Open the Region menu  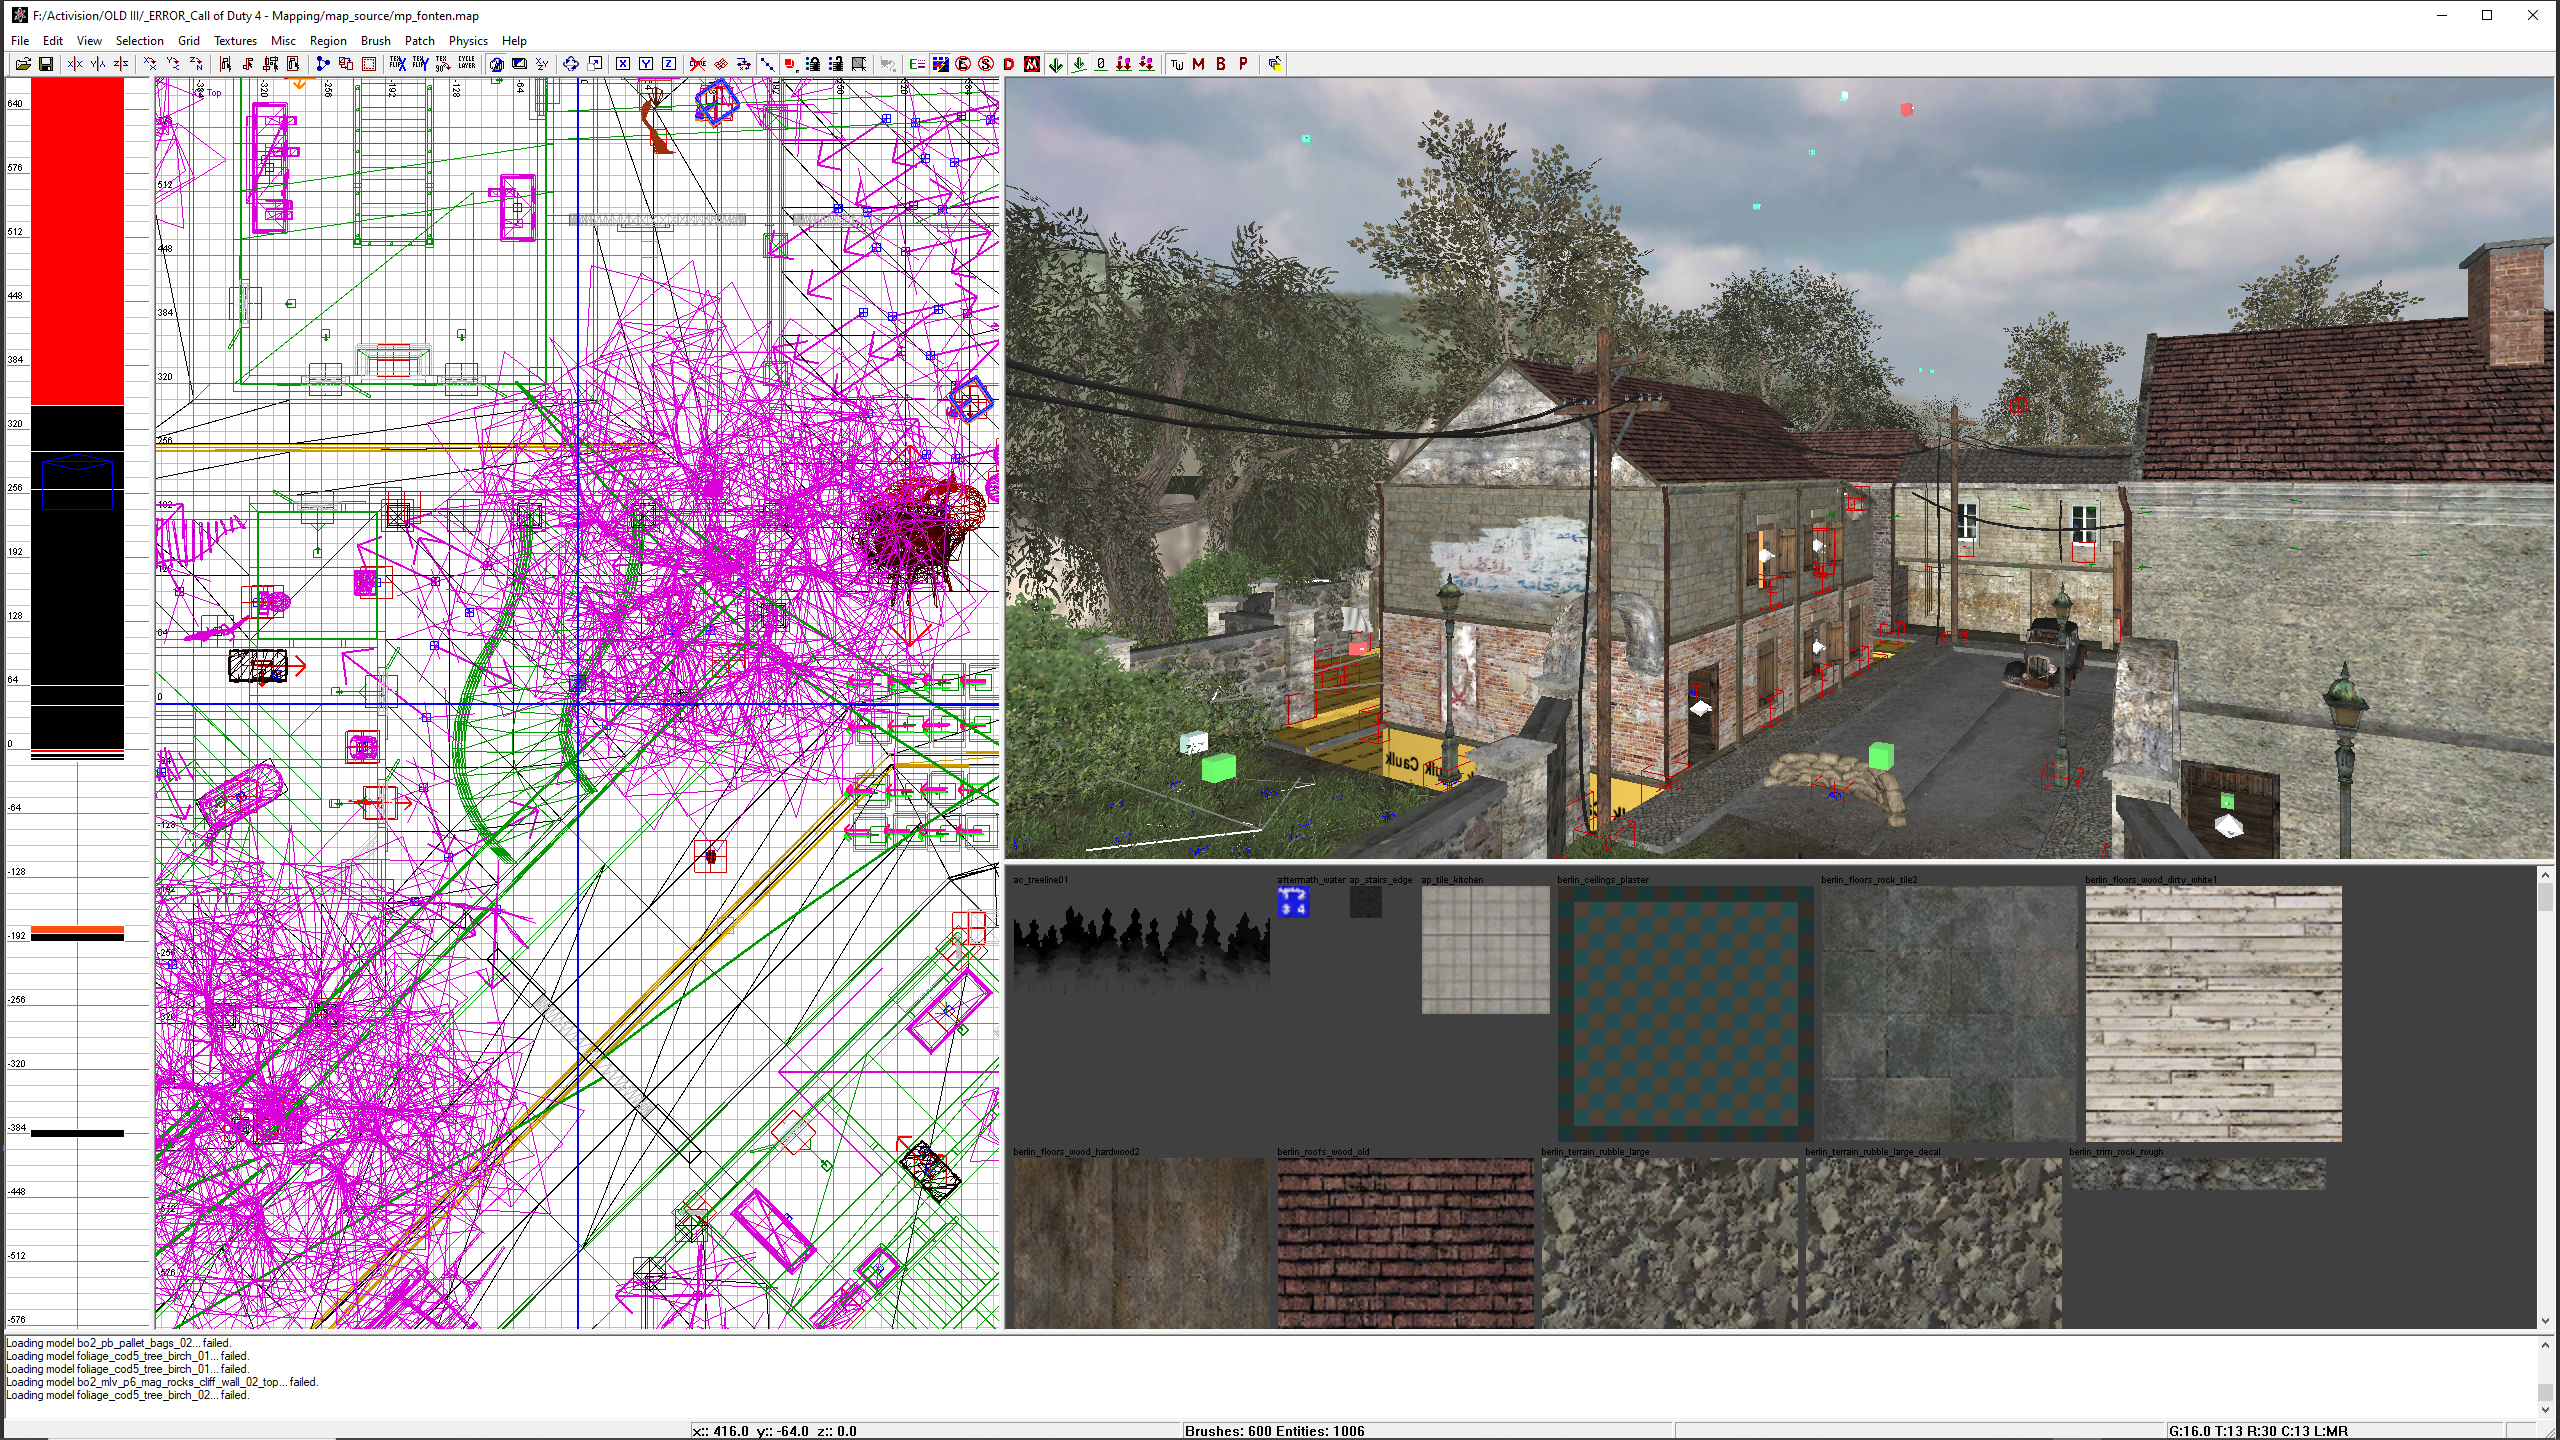click(328, 41)
